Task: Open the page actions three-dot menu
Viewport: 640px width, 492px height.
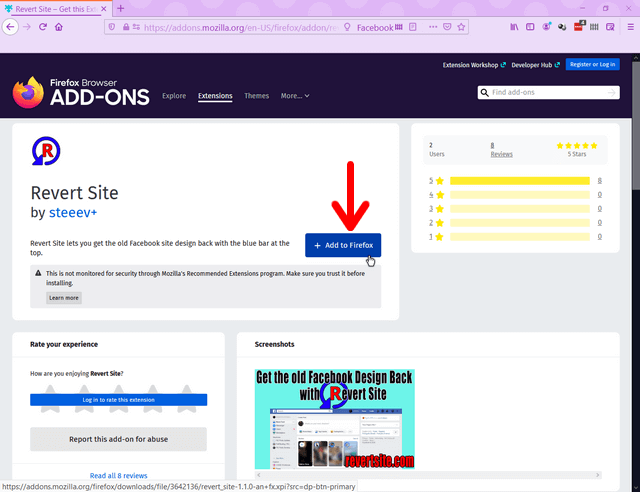Action: coord(433,27)
